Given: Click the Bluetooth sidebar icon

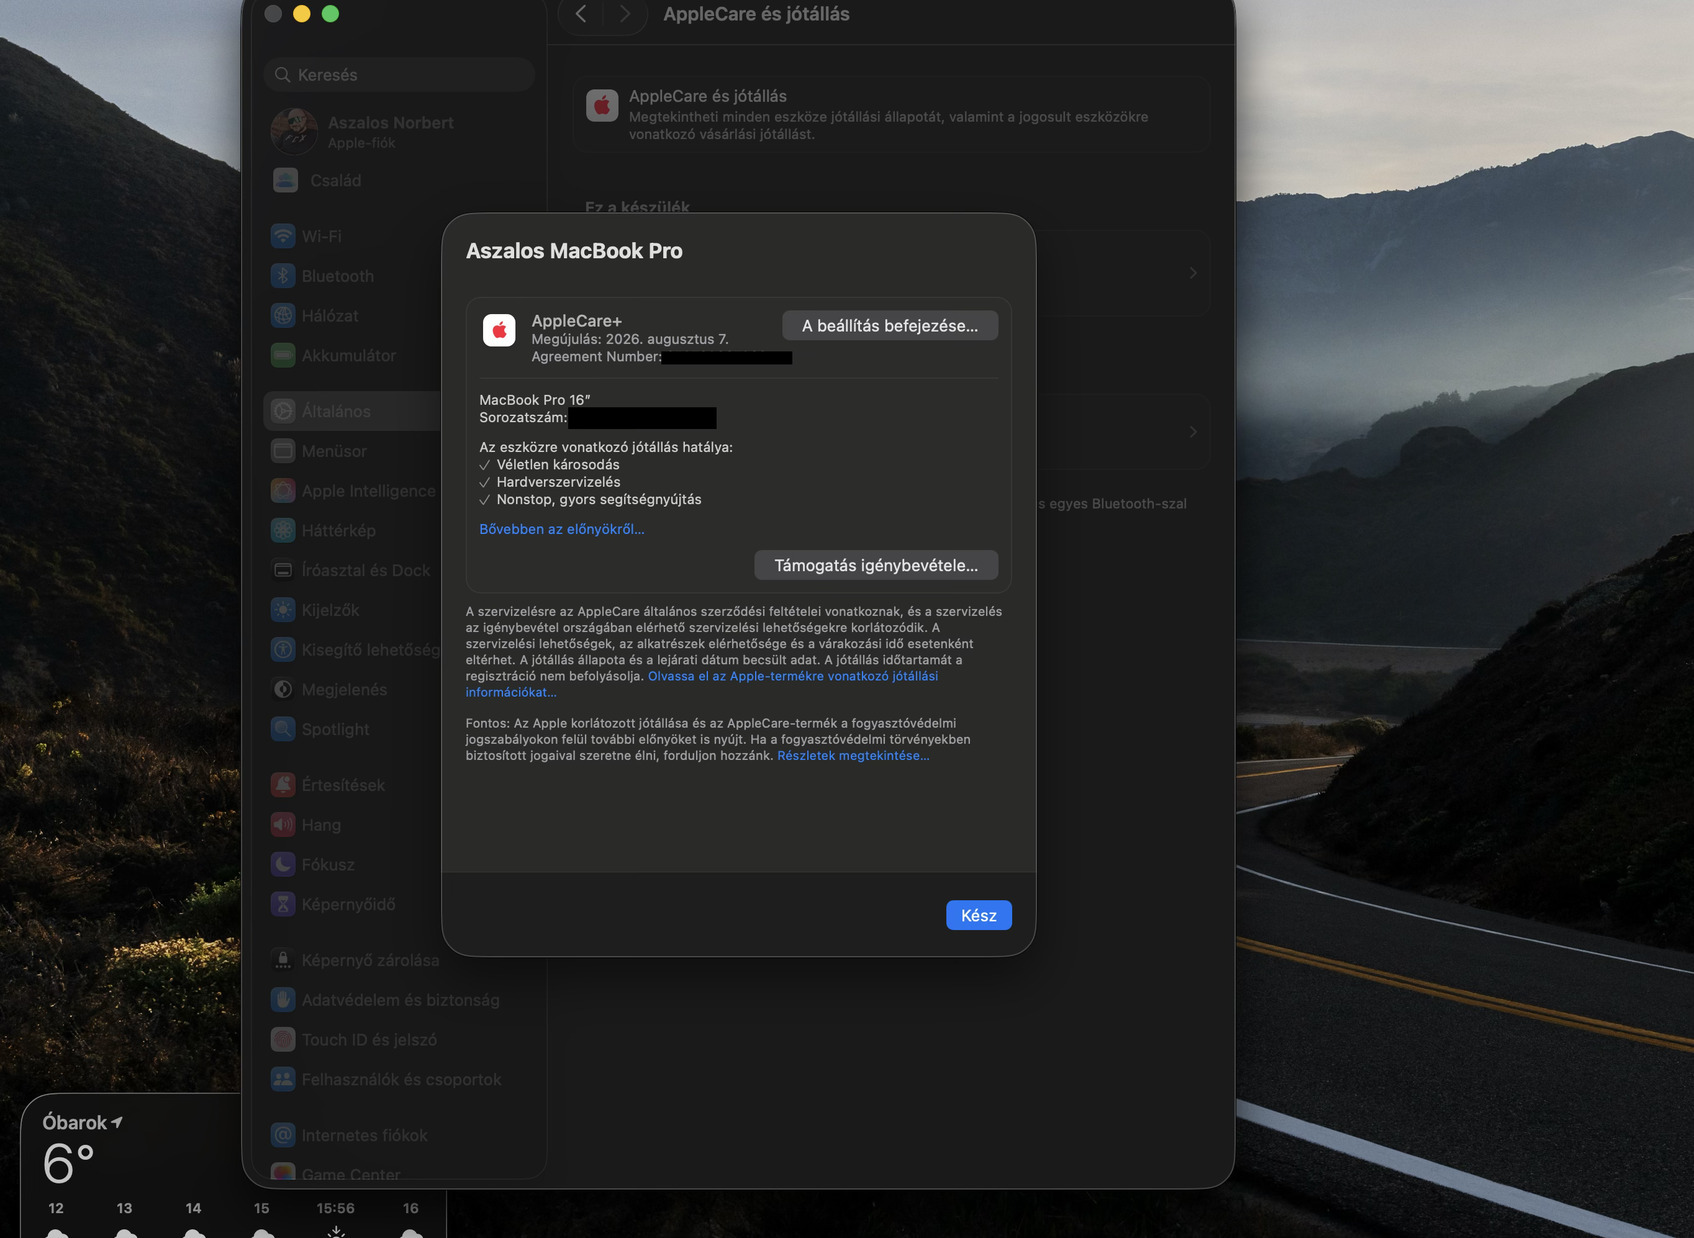Looking at the screenshot, I should (x=284, y=276).
